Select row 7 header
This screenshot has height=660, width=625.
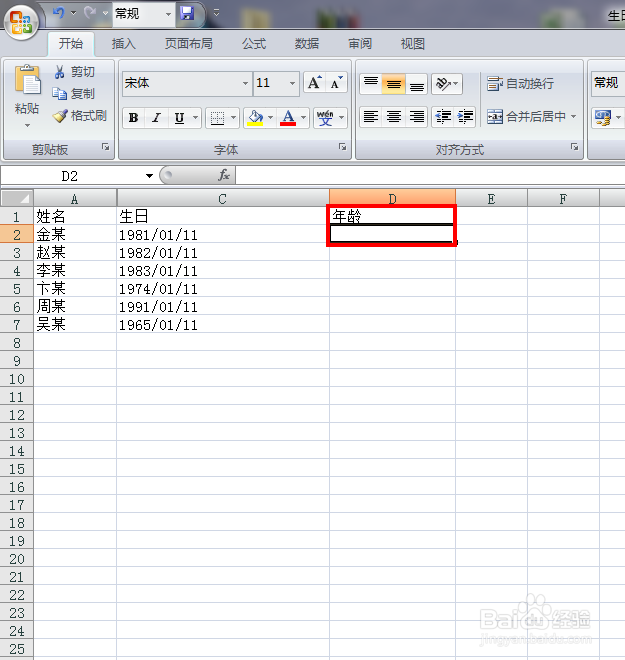(17, 324)
